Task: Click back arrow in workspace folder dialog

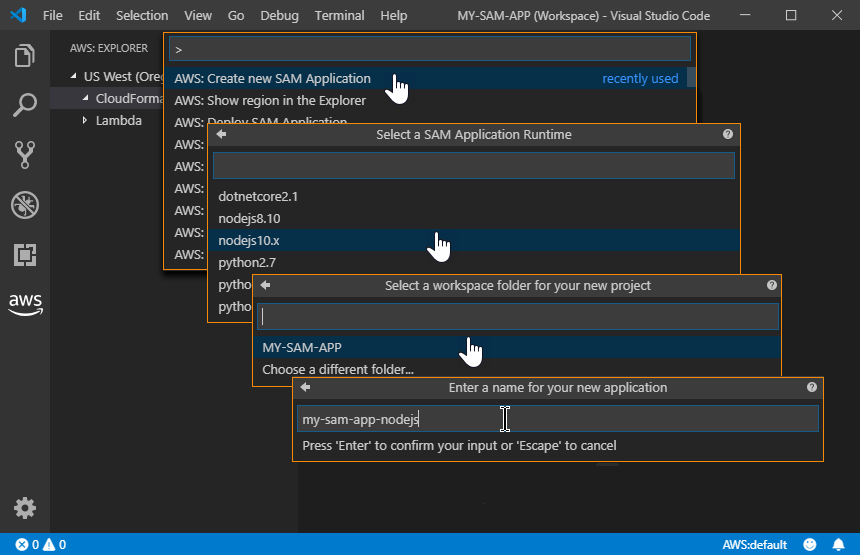Action: (x=265, y=286)
